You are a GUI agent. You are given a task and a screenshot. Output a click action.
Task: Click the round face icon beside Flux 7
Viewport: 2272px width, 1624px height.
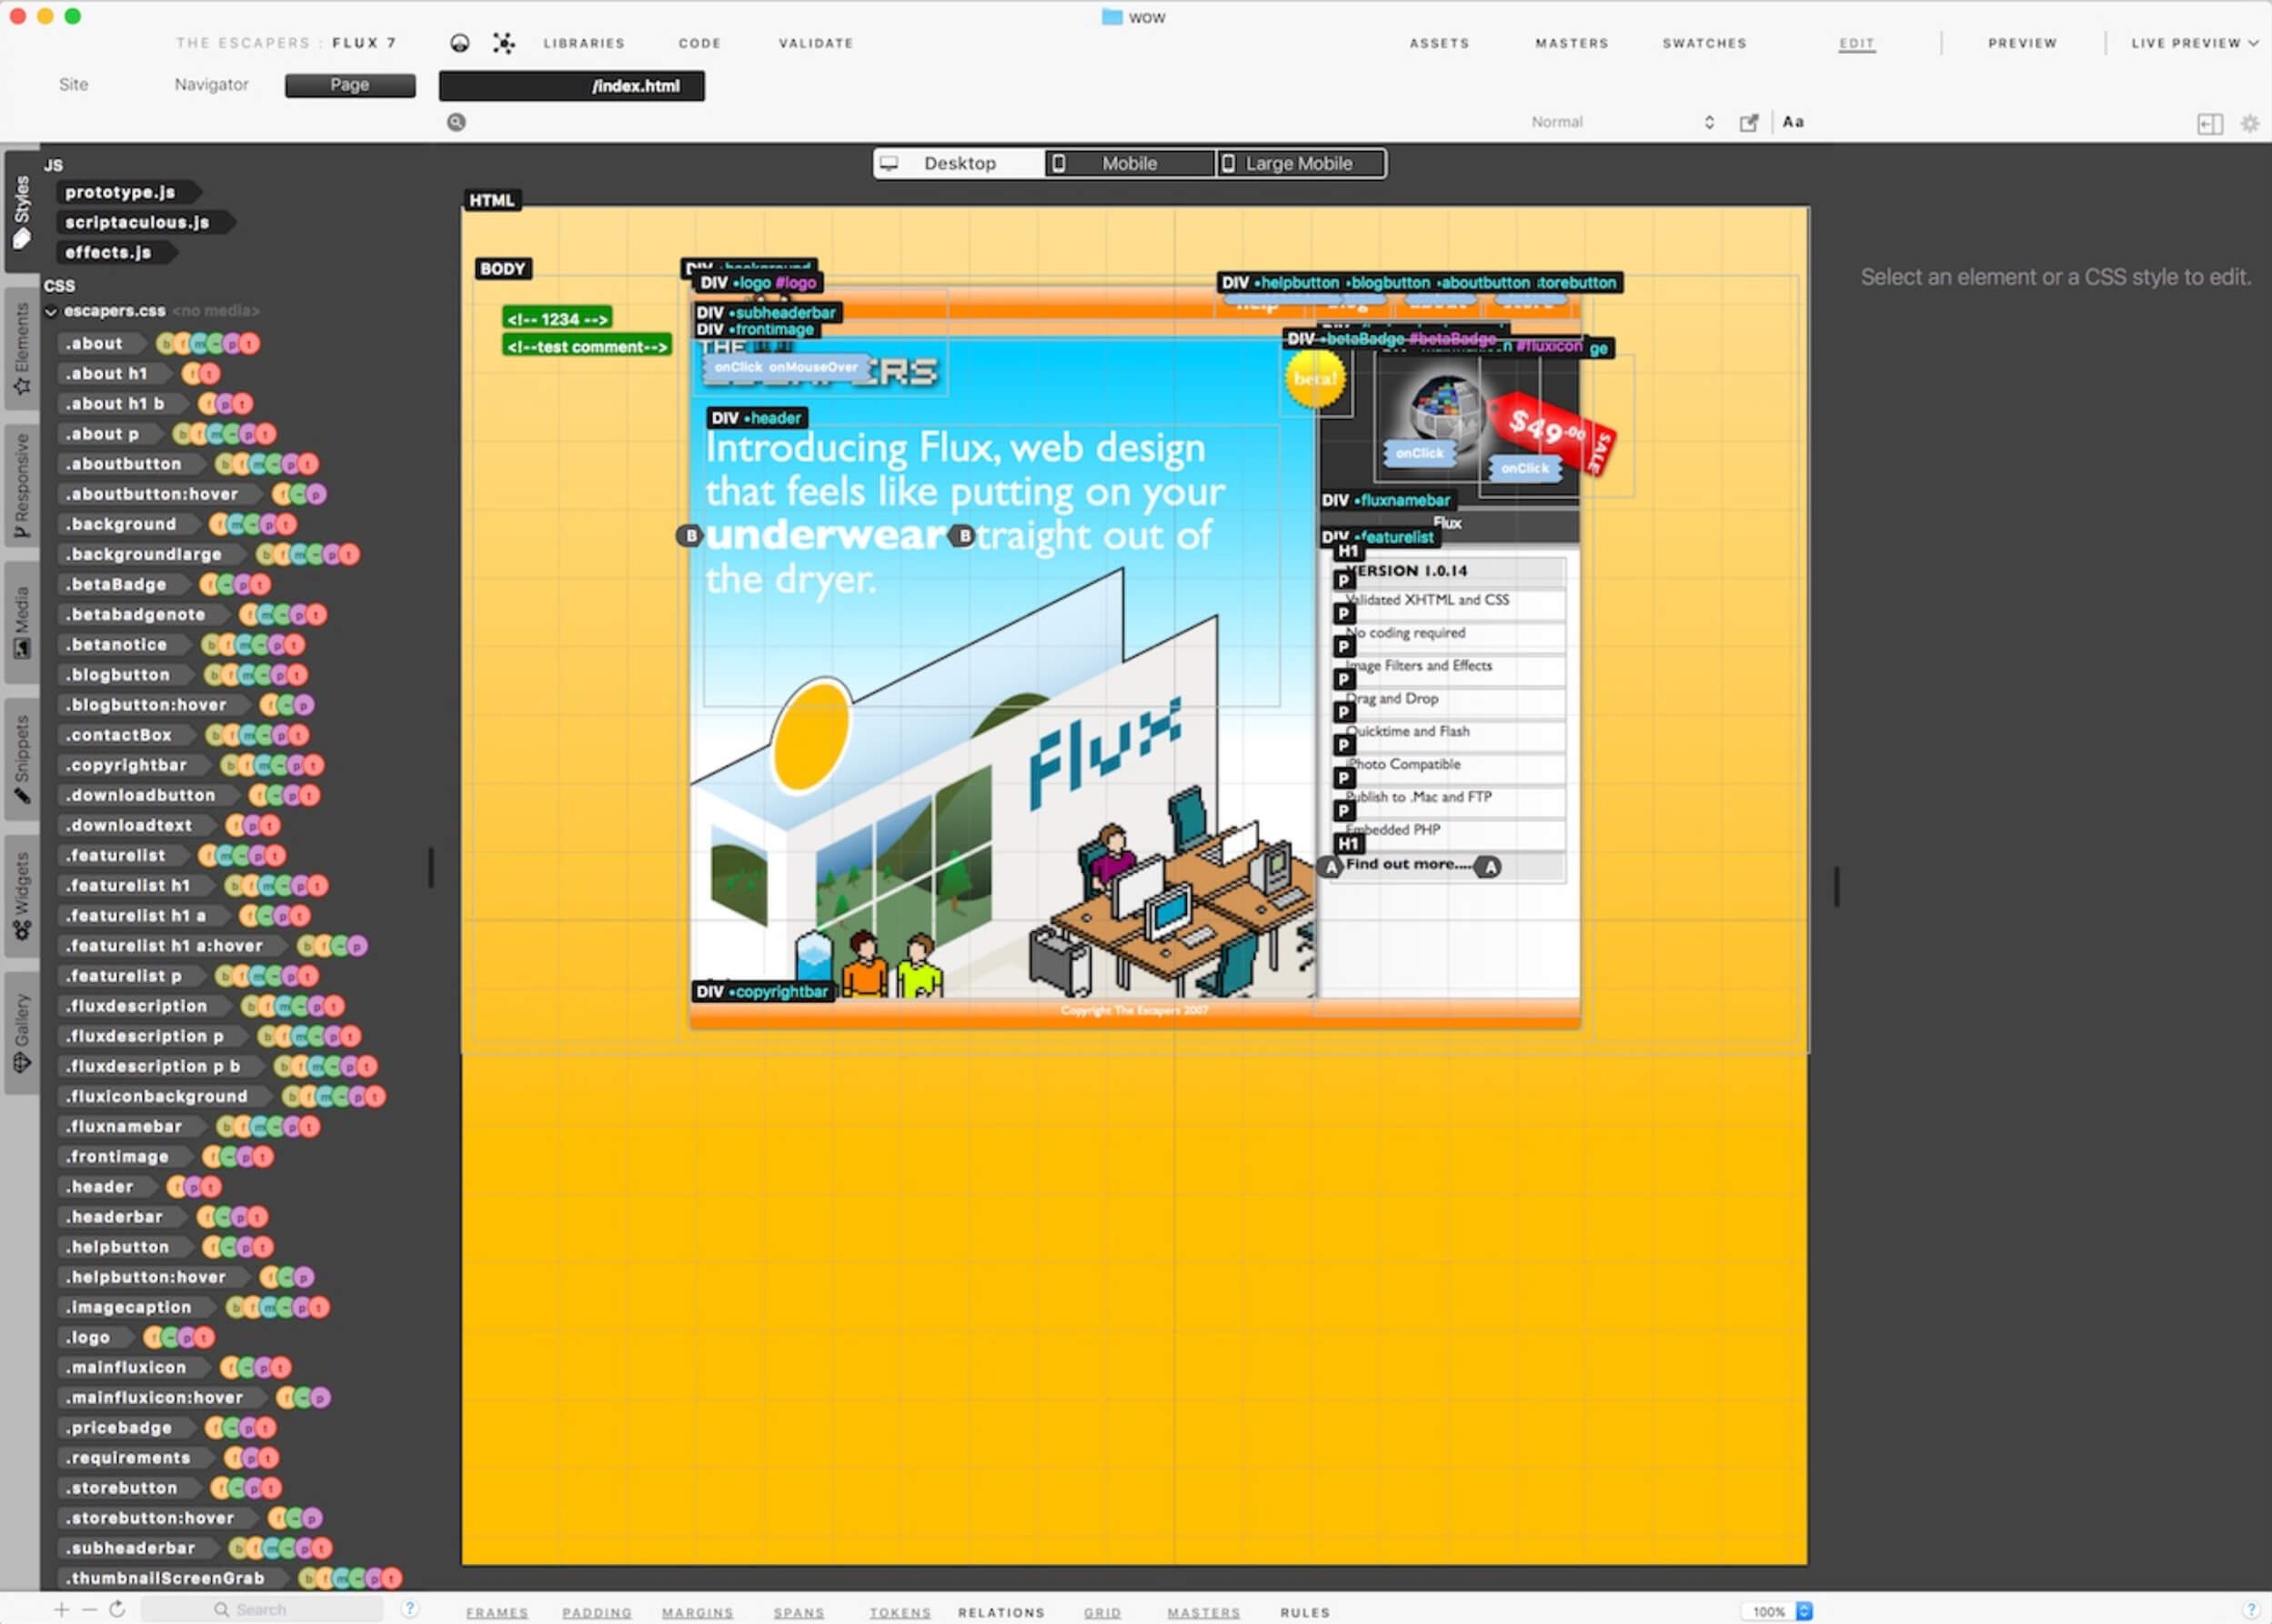coord(460,43)
